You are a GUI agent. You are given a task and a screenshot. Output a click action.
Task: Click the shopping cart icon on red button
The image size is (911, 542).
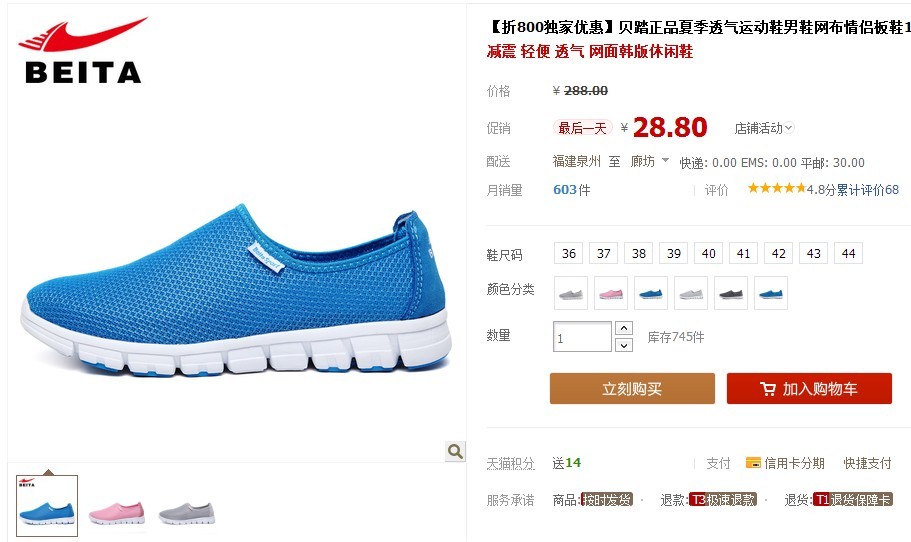click(x=767, y=389)
